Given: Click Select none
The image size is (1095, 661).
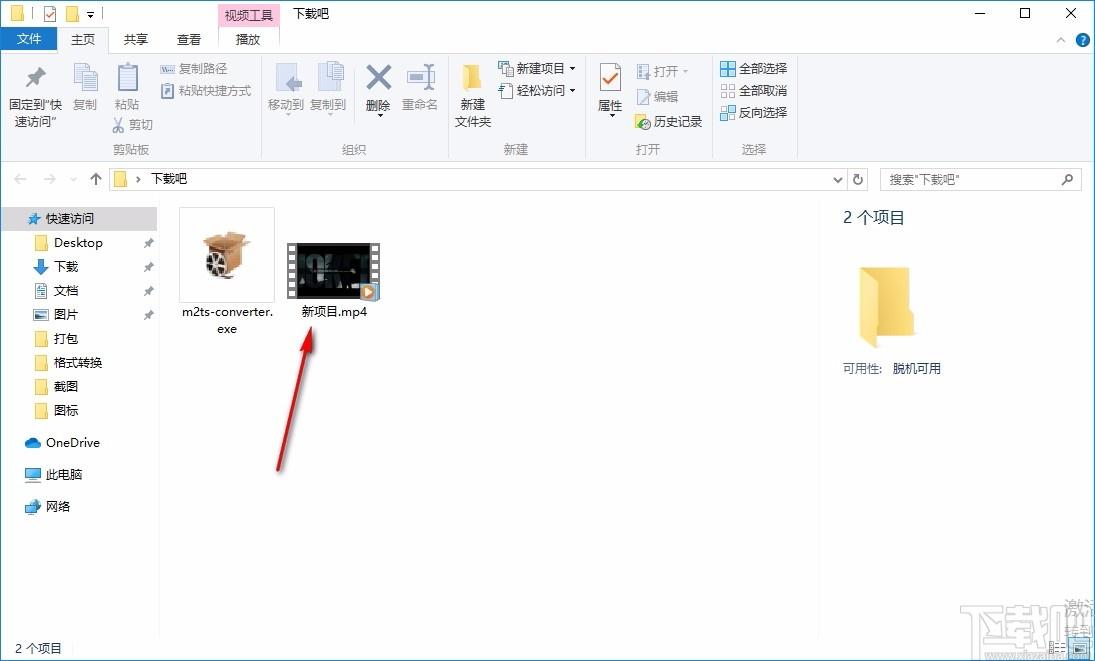Looking at the screenshot, I should [754, 91].
